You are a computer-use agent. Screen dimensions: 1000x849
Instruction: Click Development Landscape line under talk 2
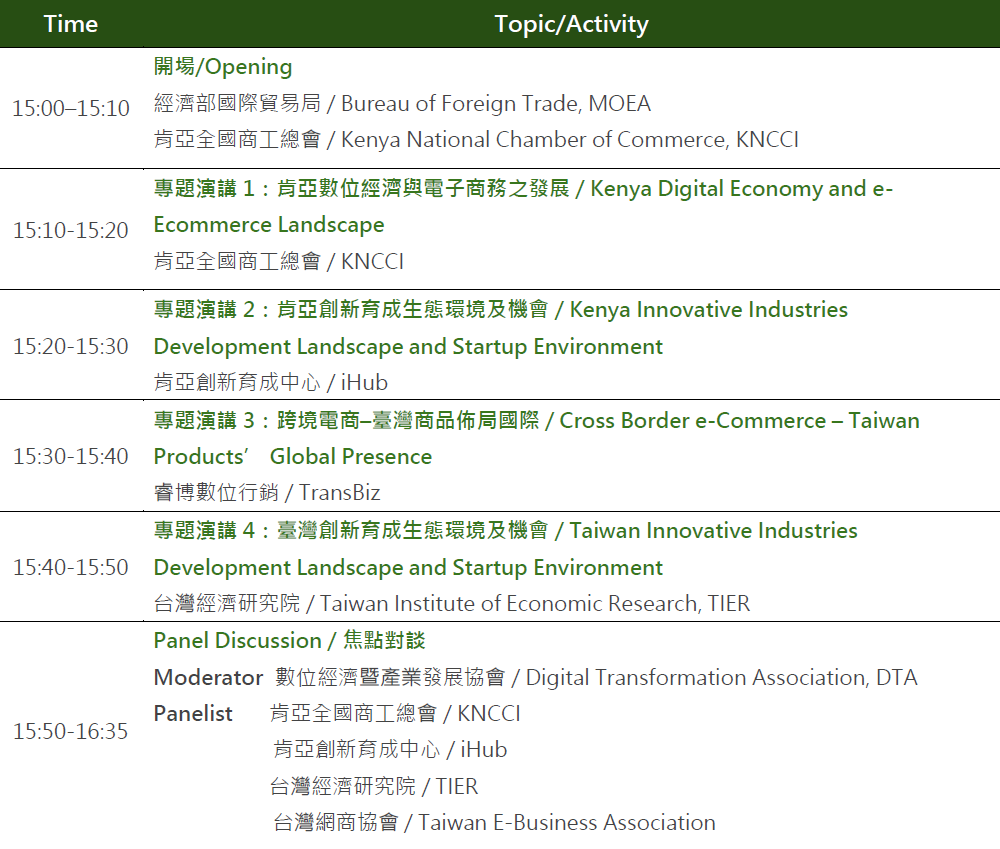click(408, 346)
